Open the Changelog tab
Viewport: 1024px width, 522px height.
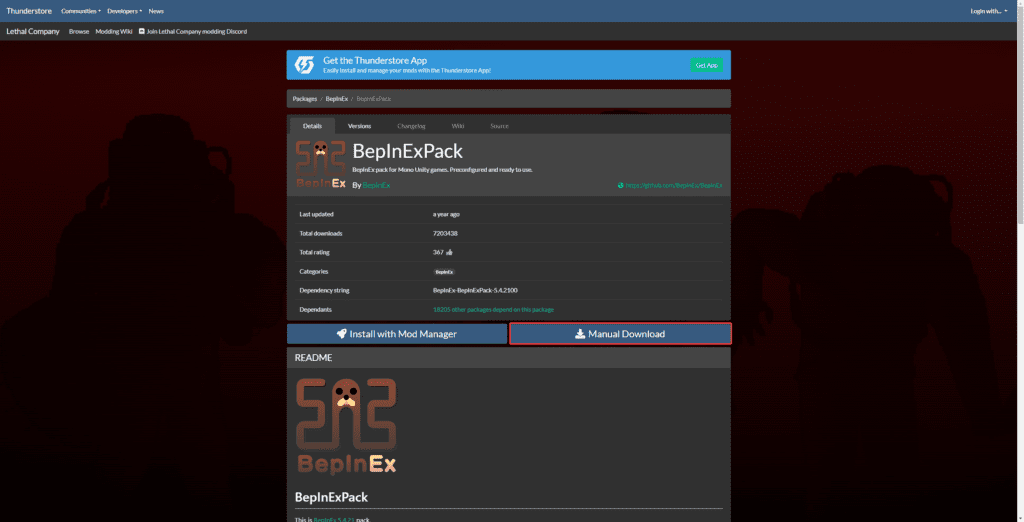[x=411, y=126]
